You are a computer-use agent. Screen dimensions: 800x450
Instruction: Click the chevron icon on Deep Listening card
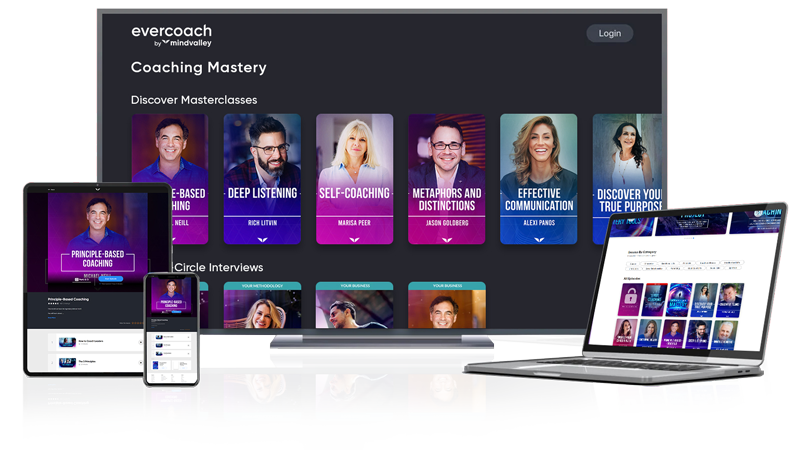pyautogui.click(x=262, y=239)
